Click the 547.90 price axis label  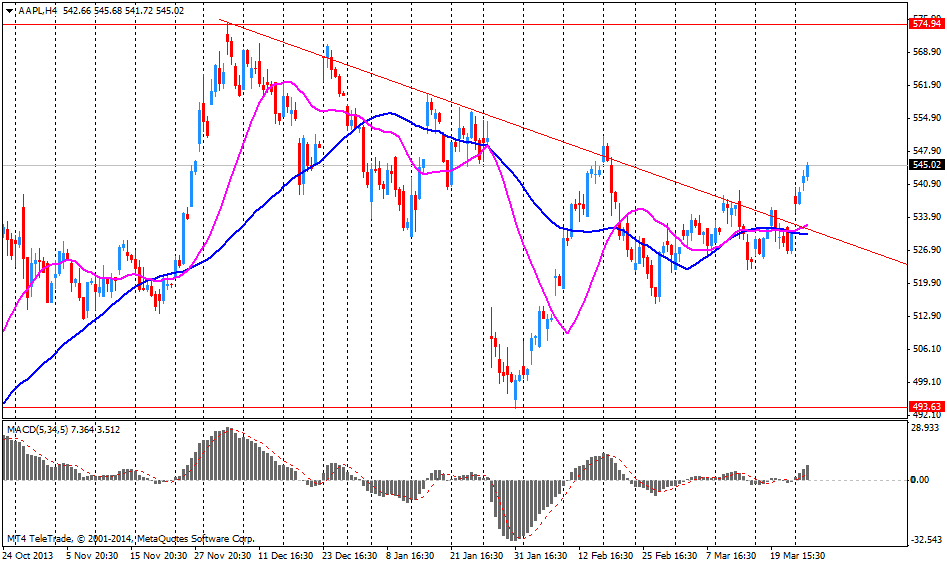pos(927,150)
